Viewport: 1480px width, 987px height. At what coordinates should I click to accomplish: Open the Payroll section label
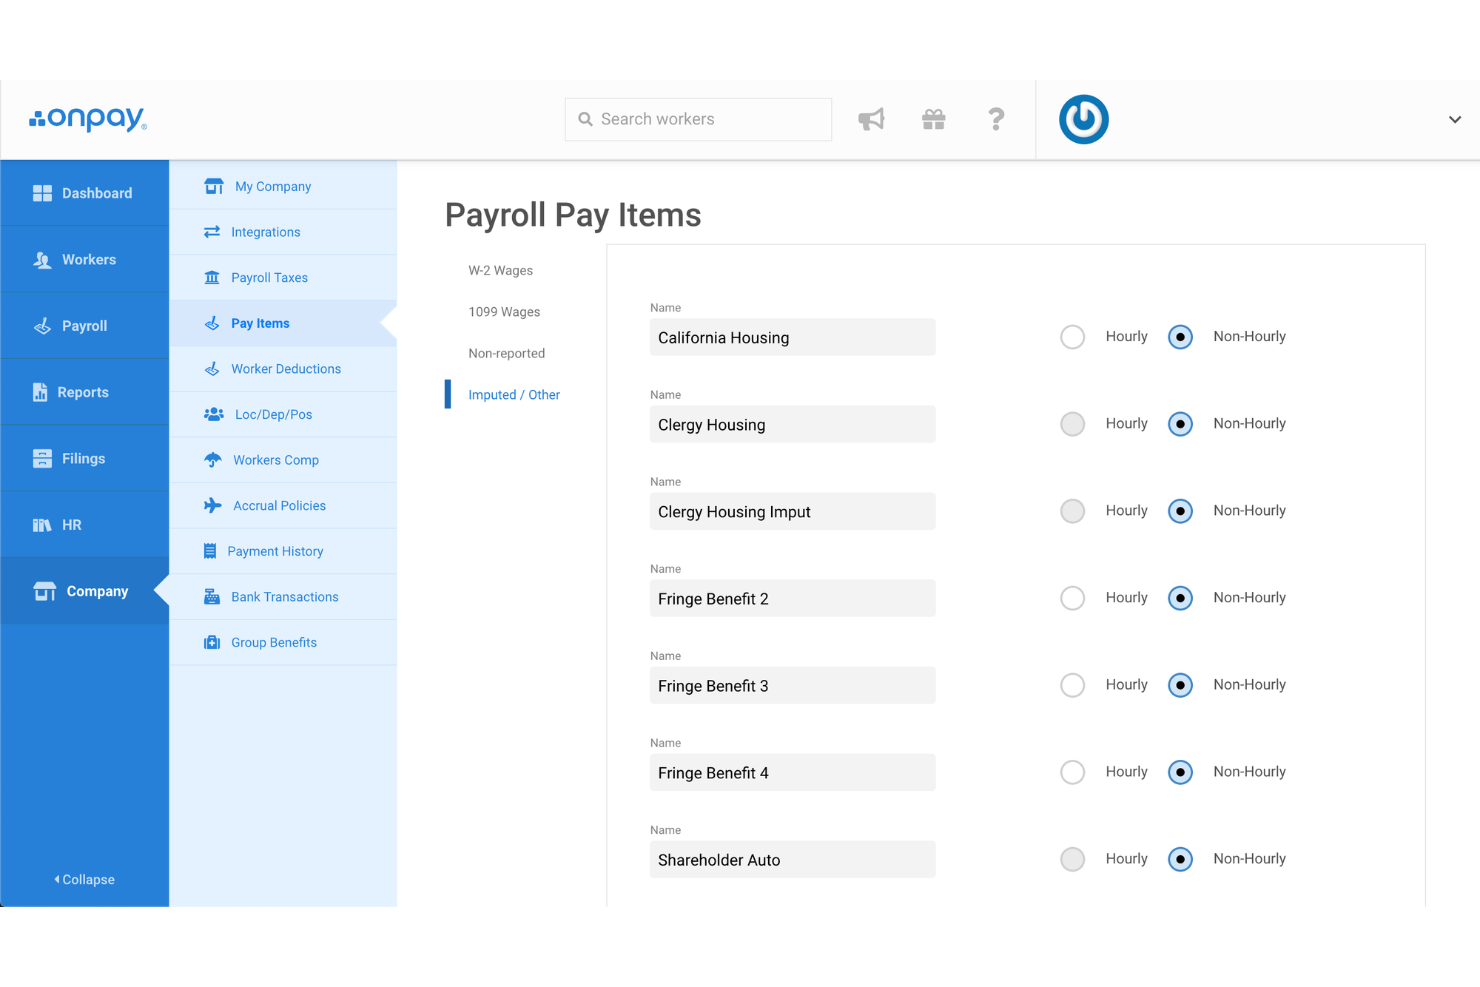tap(84, 326)
